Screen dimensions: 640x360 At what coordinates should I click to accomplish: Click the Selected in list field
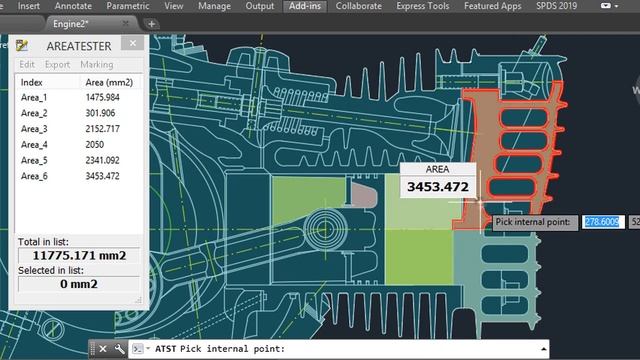(x=79, y=284)
